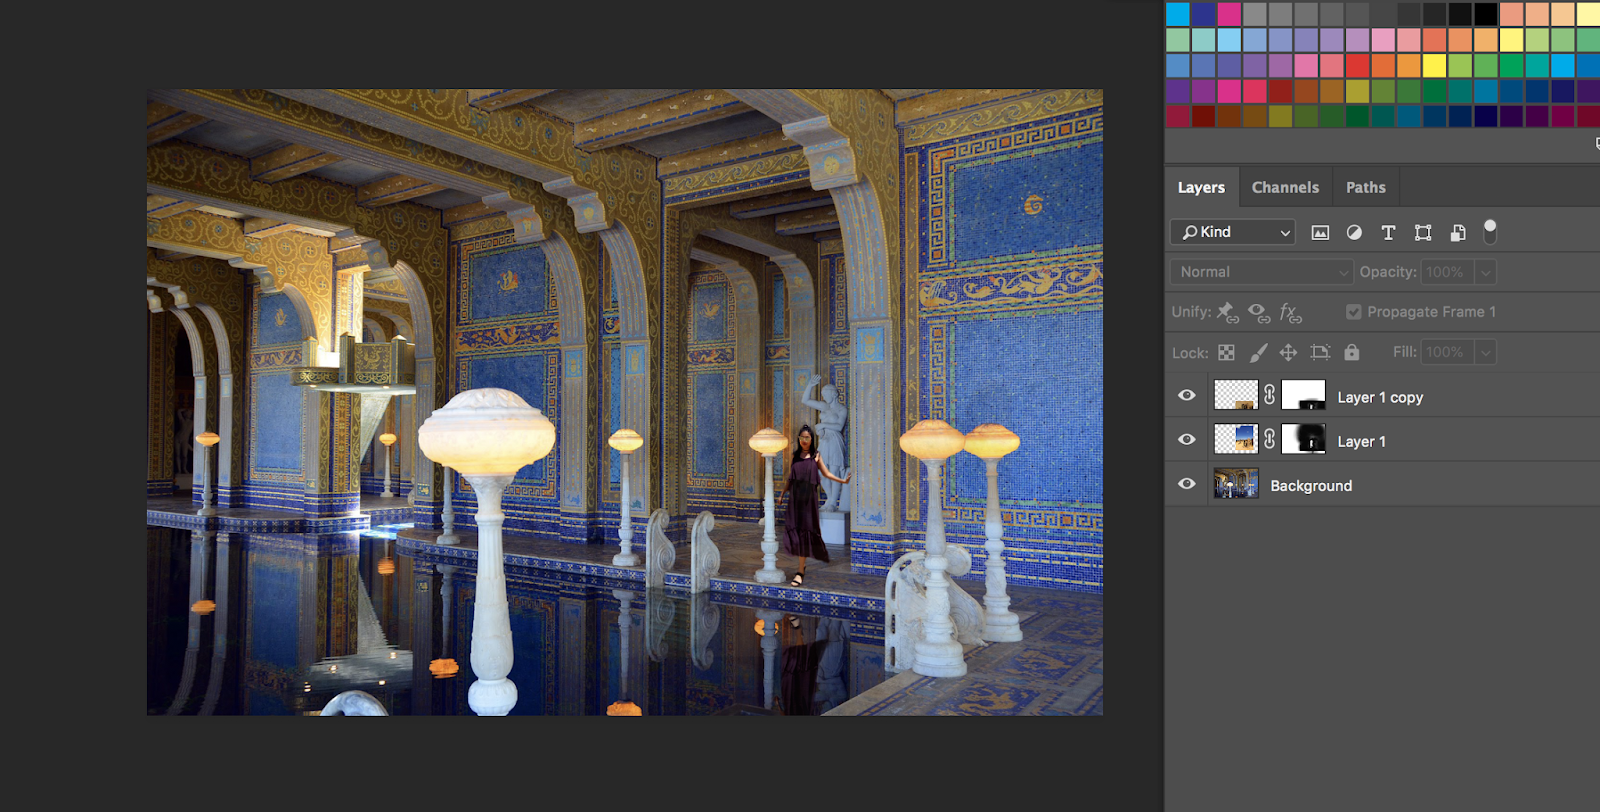
Task: Switch to the Paths tab
Action: [x=1365, y=187]
